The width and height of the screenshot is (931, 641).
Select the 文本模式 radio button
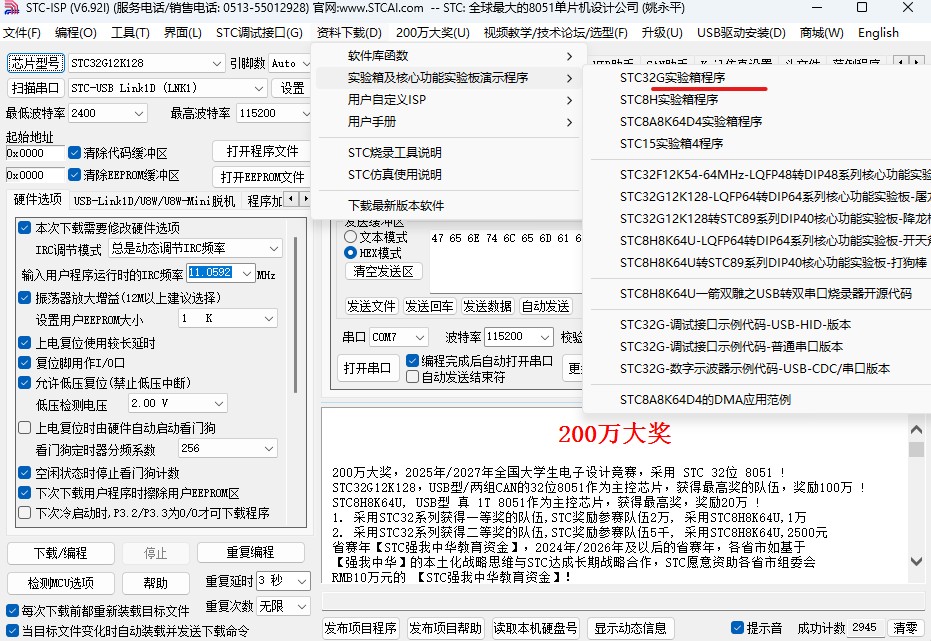(x=350, y=237)
